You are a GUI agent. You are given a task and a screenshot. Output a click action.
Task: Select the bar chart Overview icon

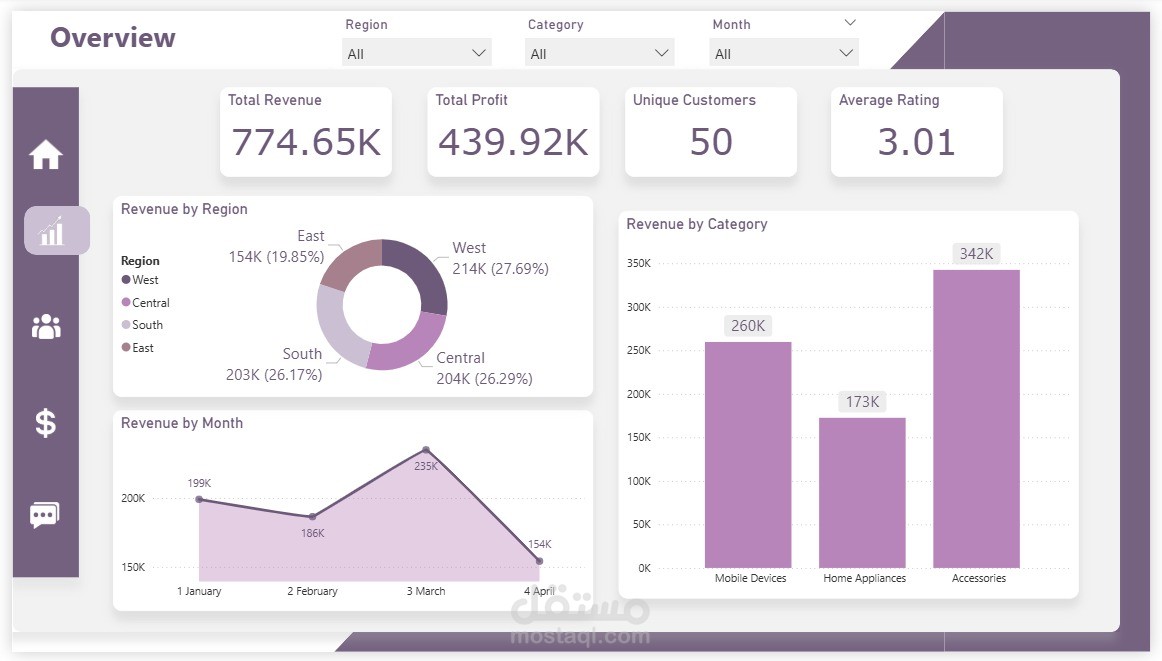point(57,230)
